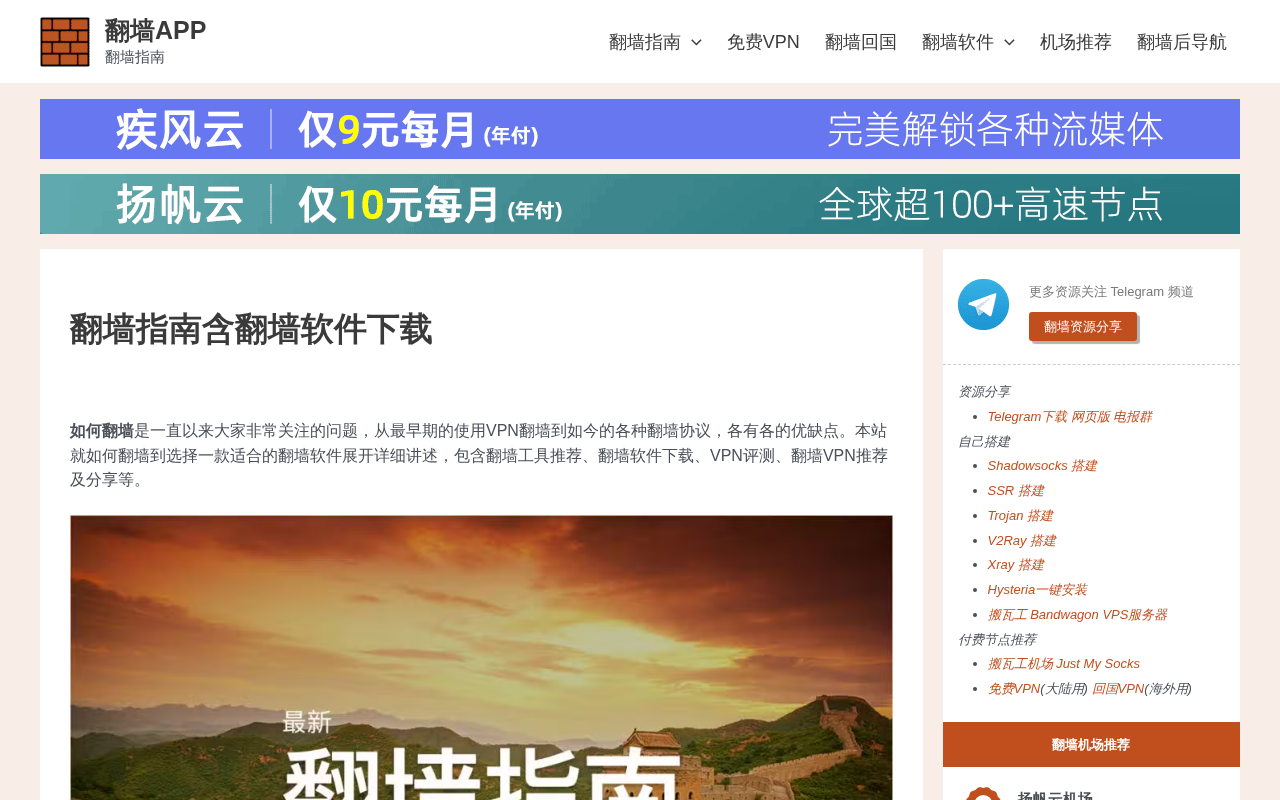This screenshot has height=800, width=1280.
Task: Open the Shadowsocks 搭建 link
Action: click(1042, 466)
